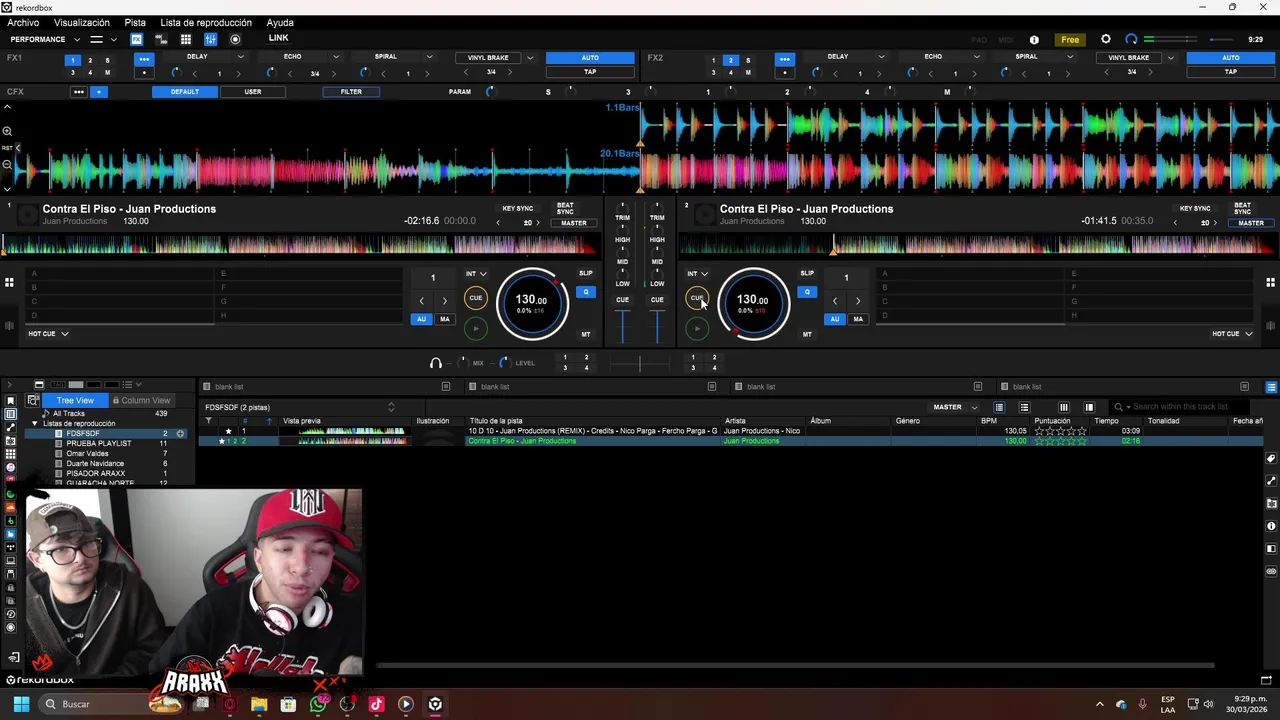
Task: Click the rekordbox taskbar icon
Action: [435, 704]
